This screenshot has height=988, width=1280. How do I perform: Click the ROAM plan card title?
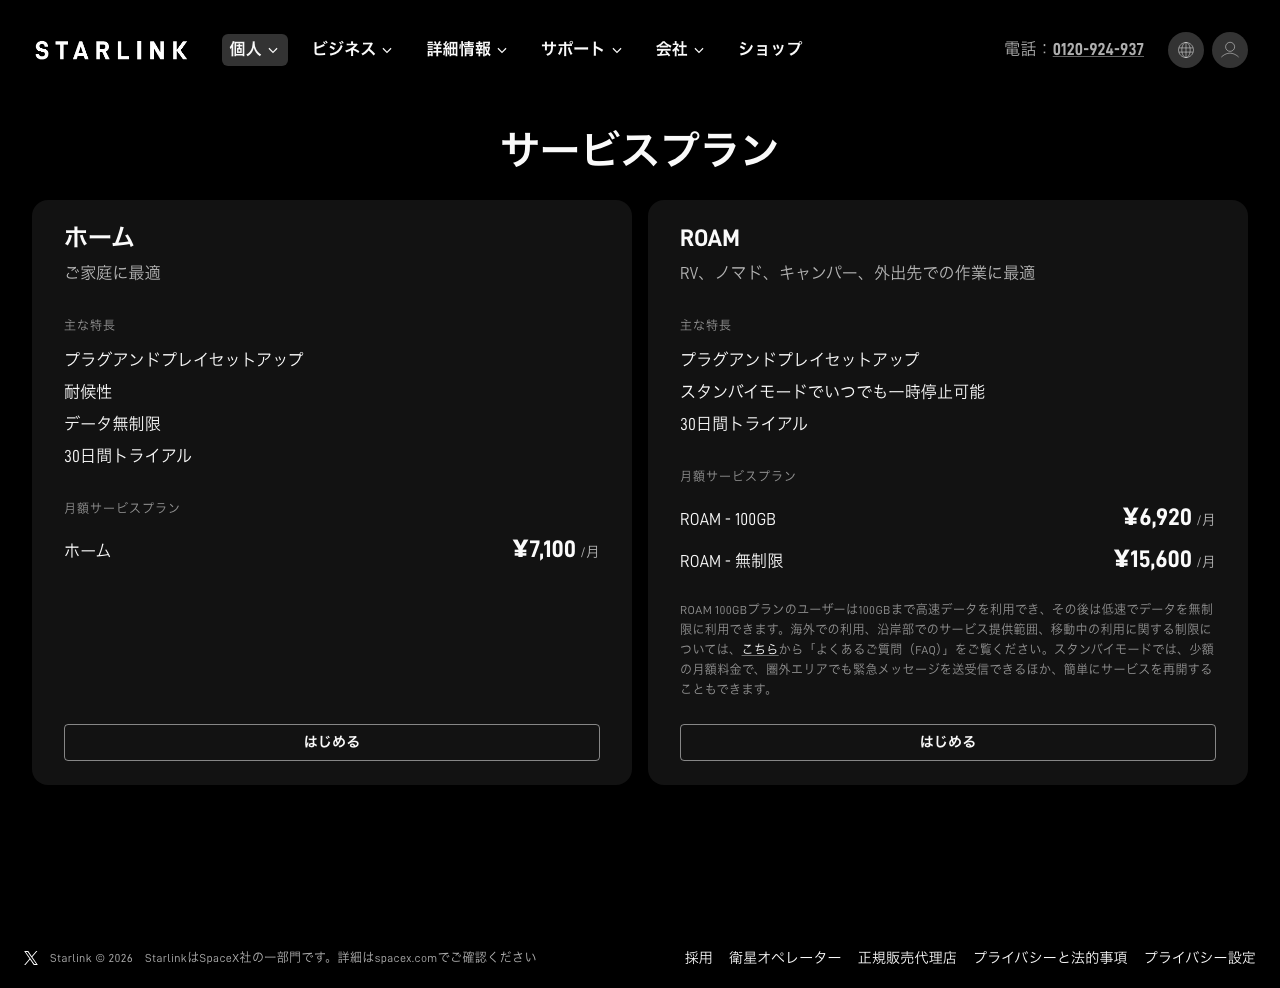710,238
